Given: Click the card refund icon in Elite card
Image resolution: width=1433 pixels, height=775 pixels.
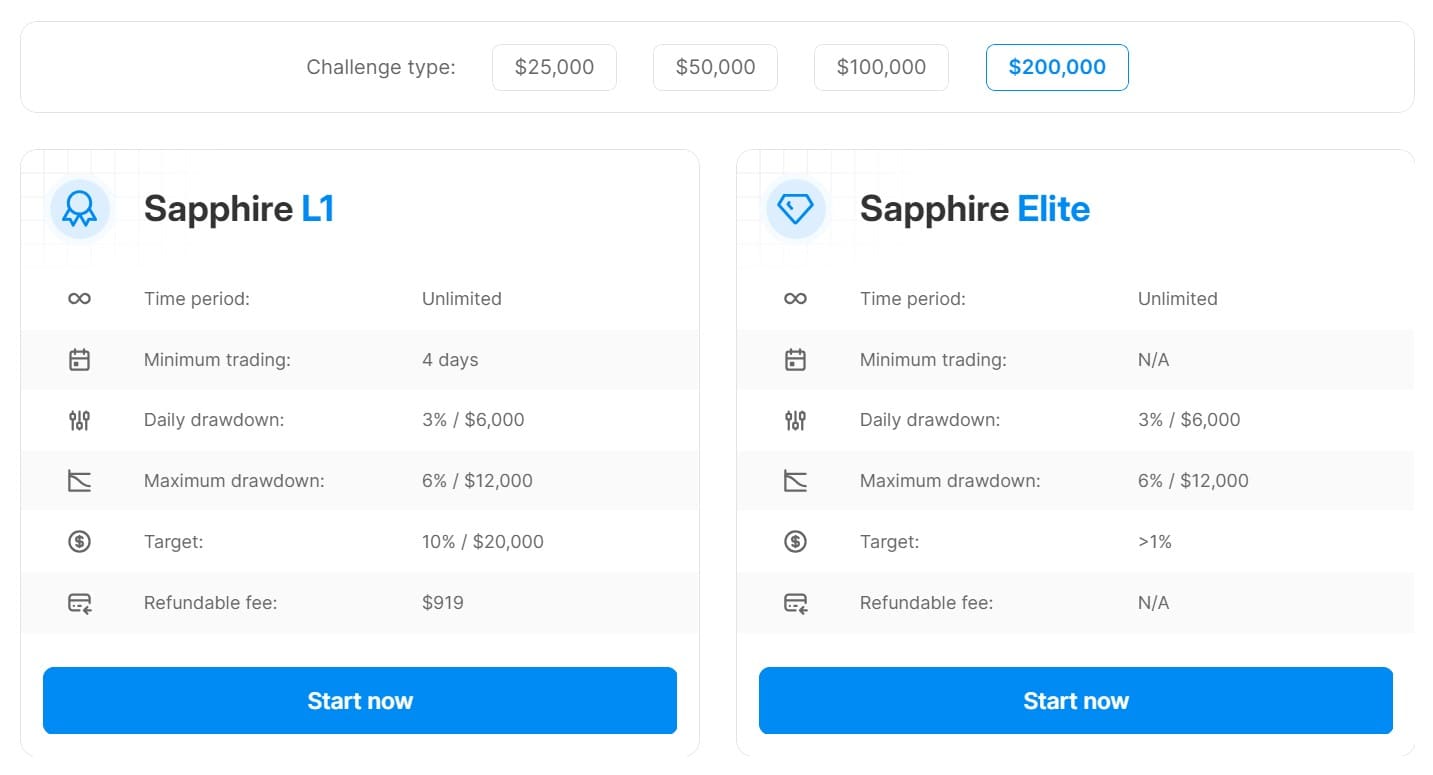Looking at the screenshot, I should tap(796, 603).
